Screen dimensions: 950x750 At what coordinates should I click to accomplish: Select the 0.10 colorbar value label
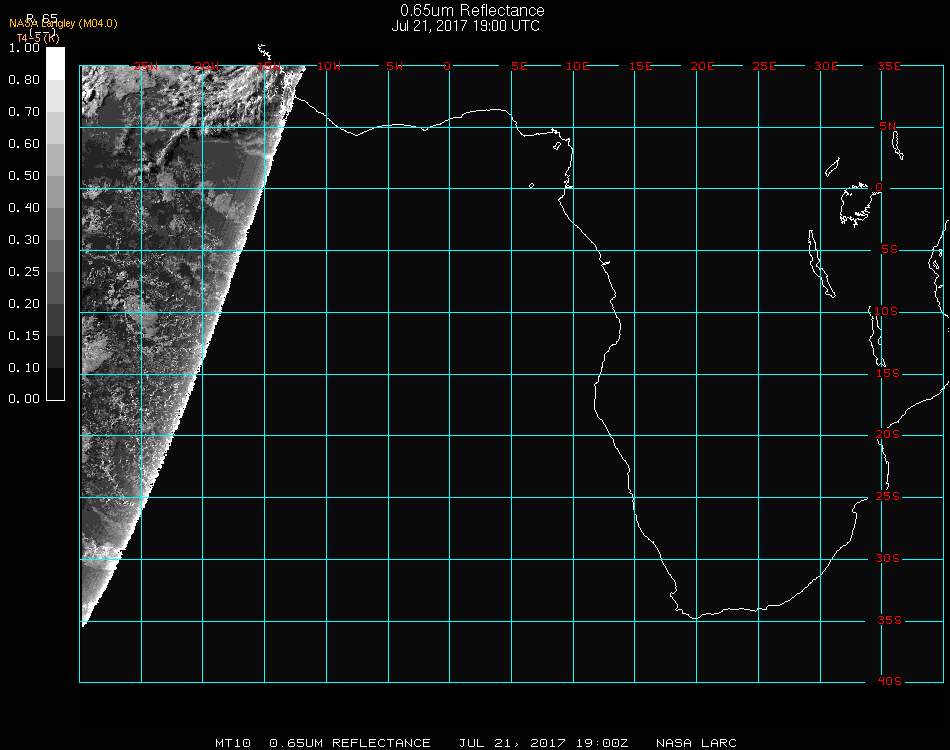(x=24, y=368)
